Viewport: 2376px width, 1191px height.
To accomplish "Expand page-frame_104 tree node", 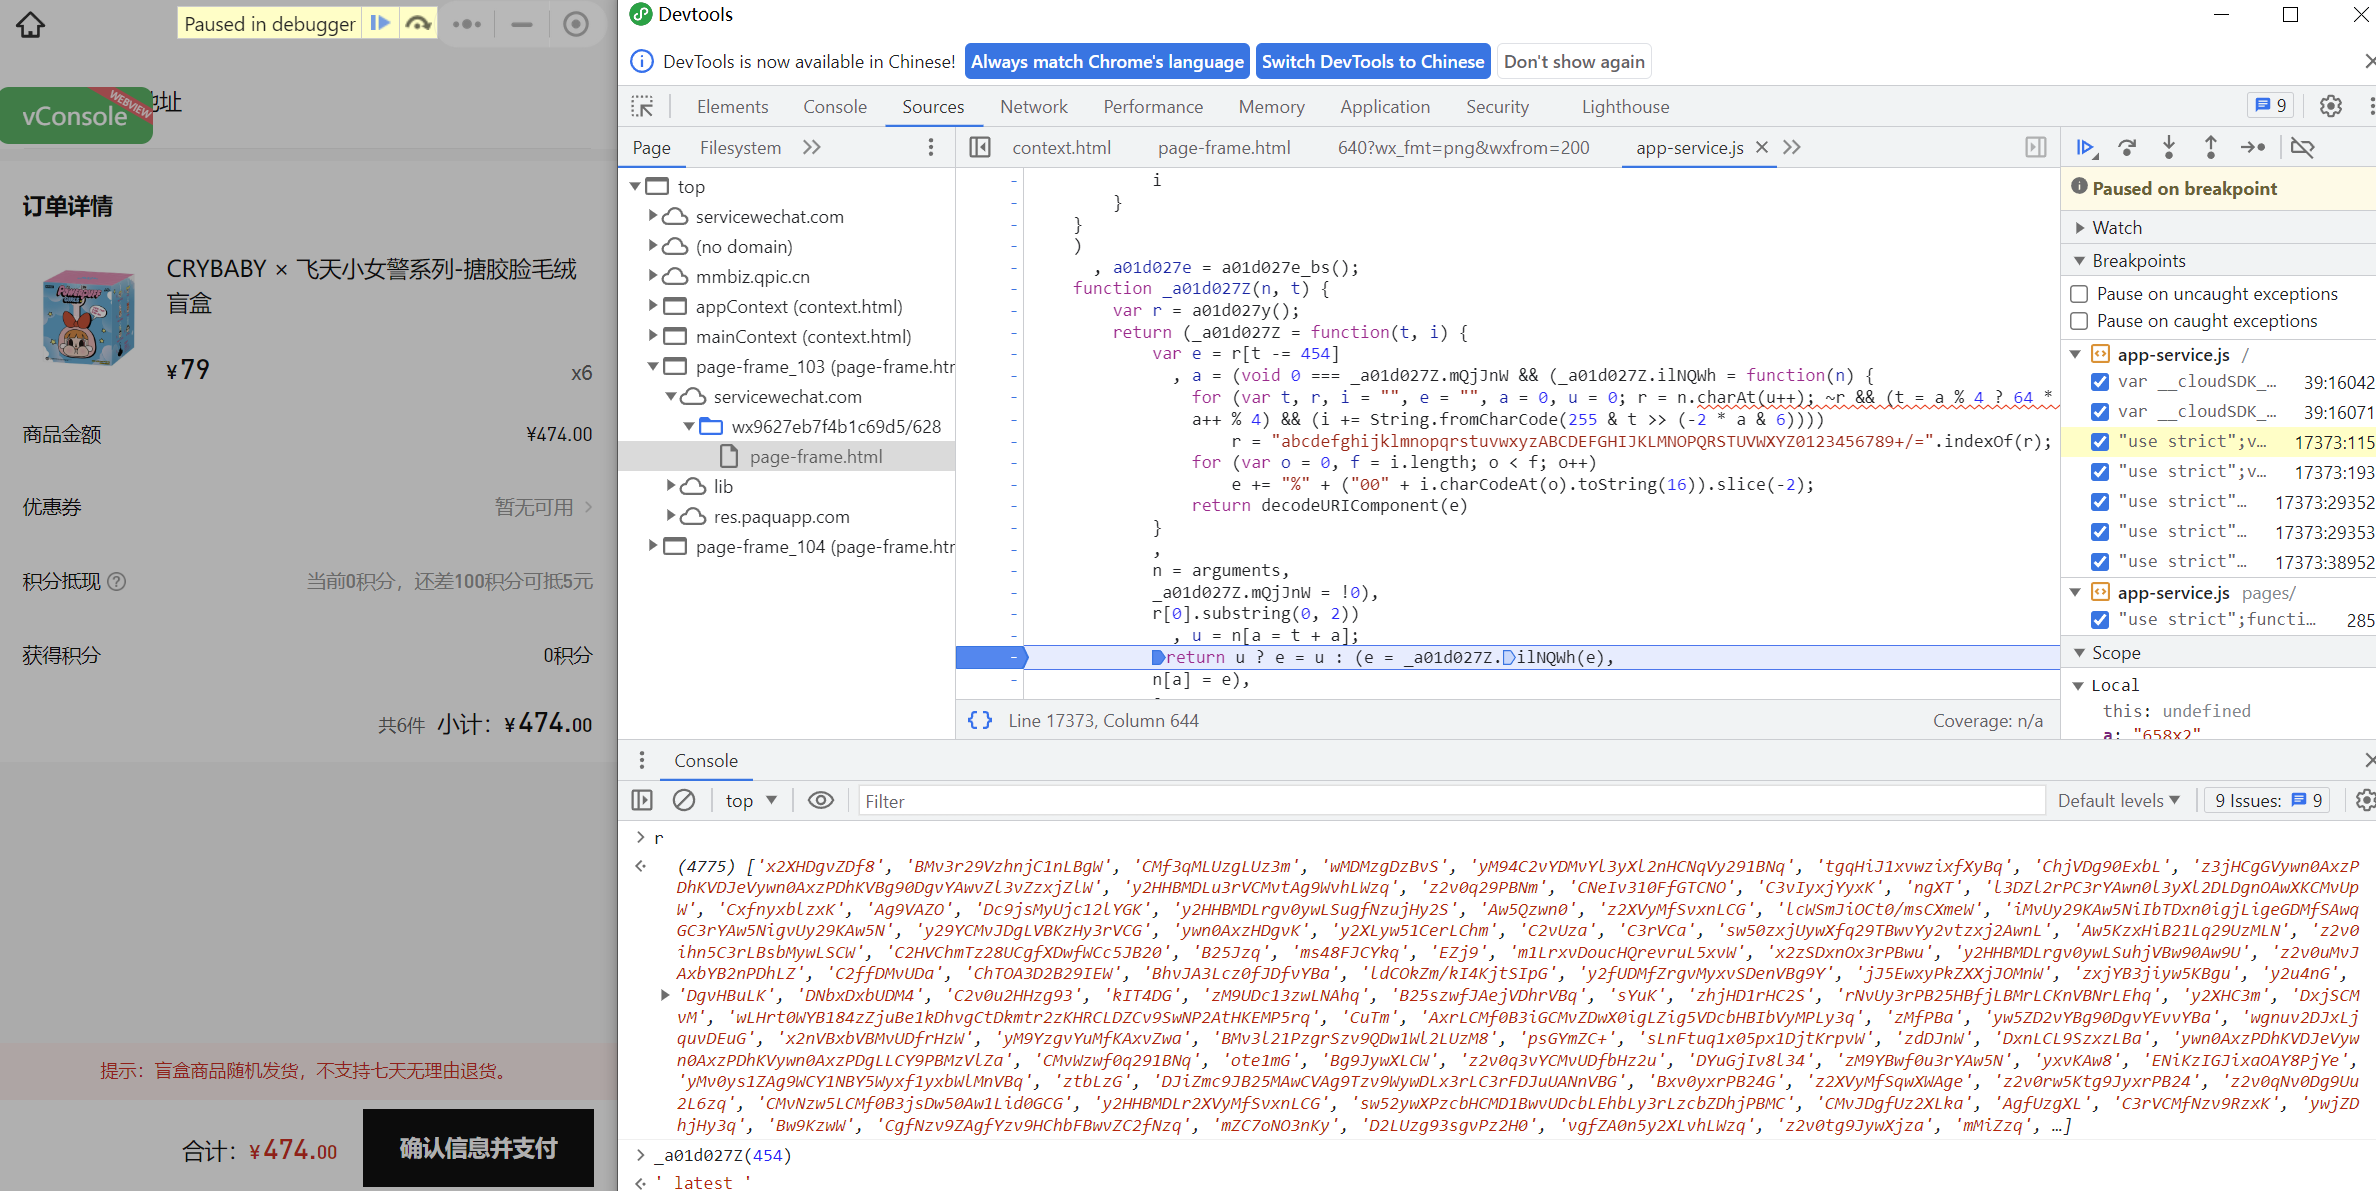I will [x=653, y=546].
